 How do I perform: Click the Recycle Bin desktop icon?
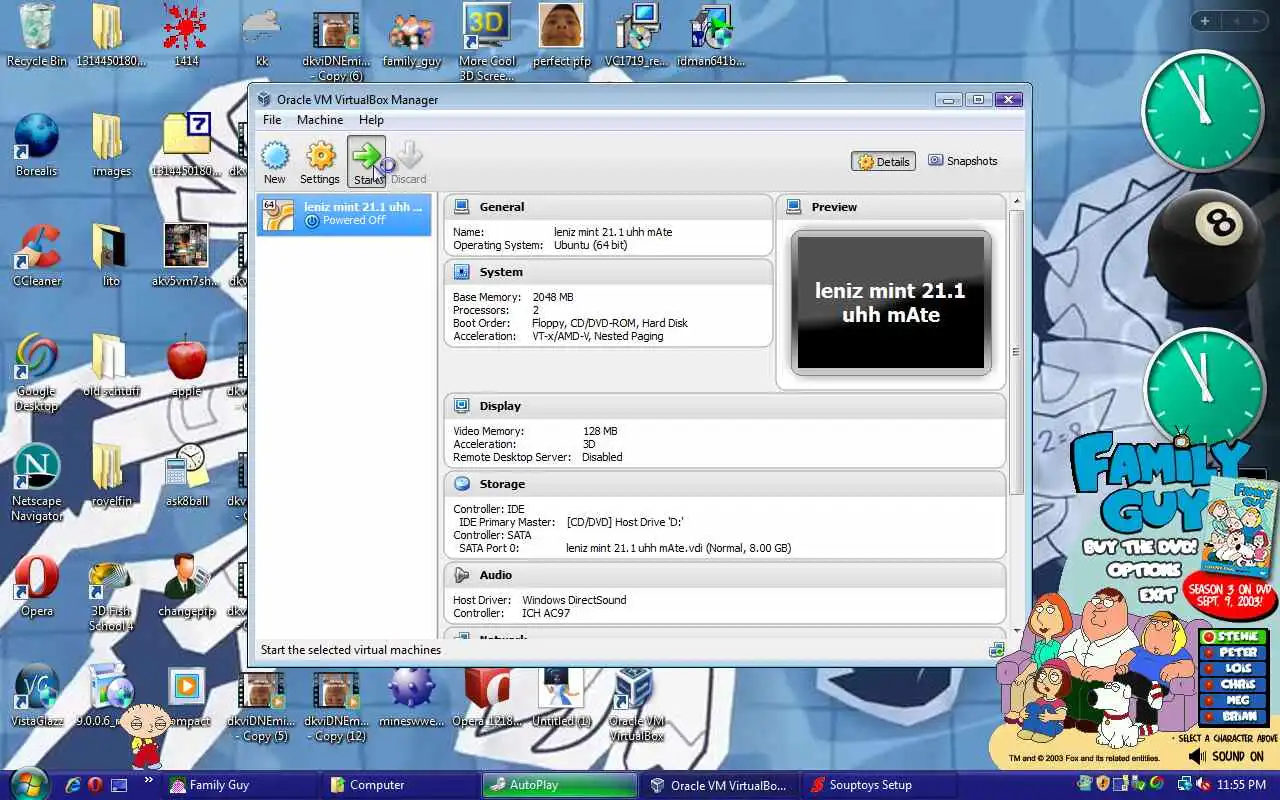(37, 36)
